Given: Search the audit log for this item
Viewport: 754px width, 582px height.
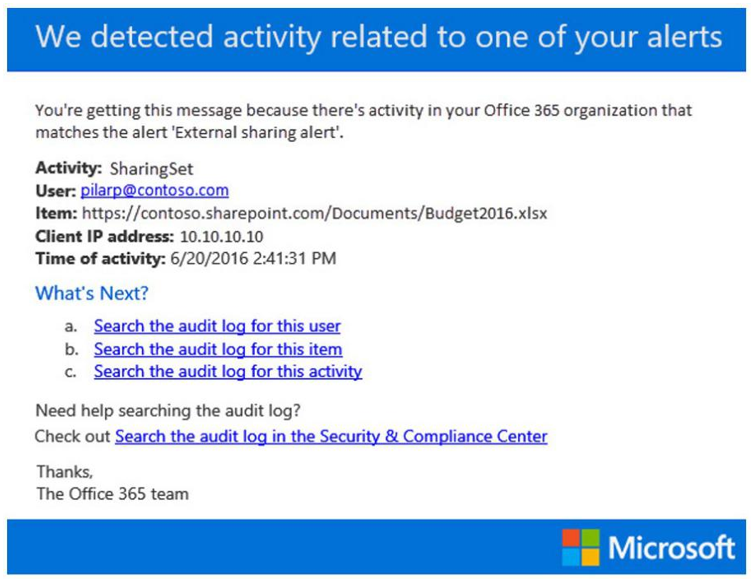Looking at the screenshot, I should (x=218, y=349).
